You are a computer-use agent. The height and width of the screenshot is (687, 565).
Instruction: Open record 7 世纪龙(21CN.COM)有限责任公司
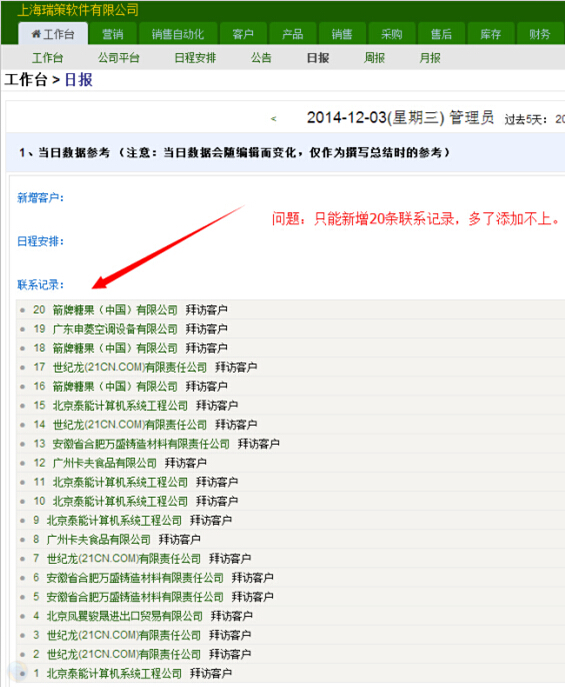(124, 559)
